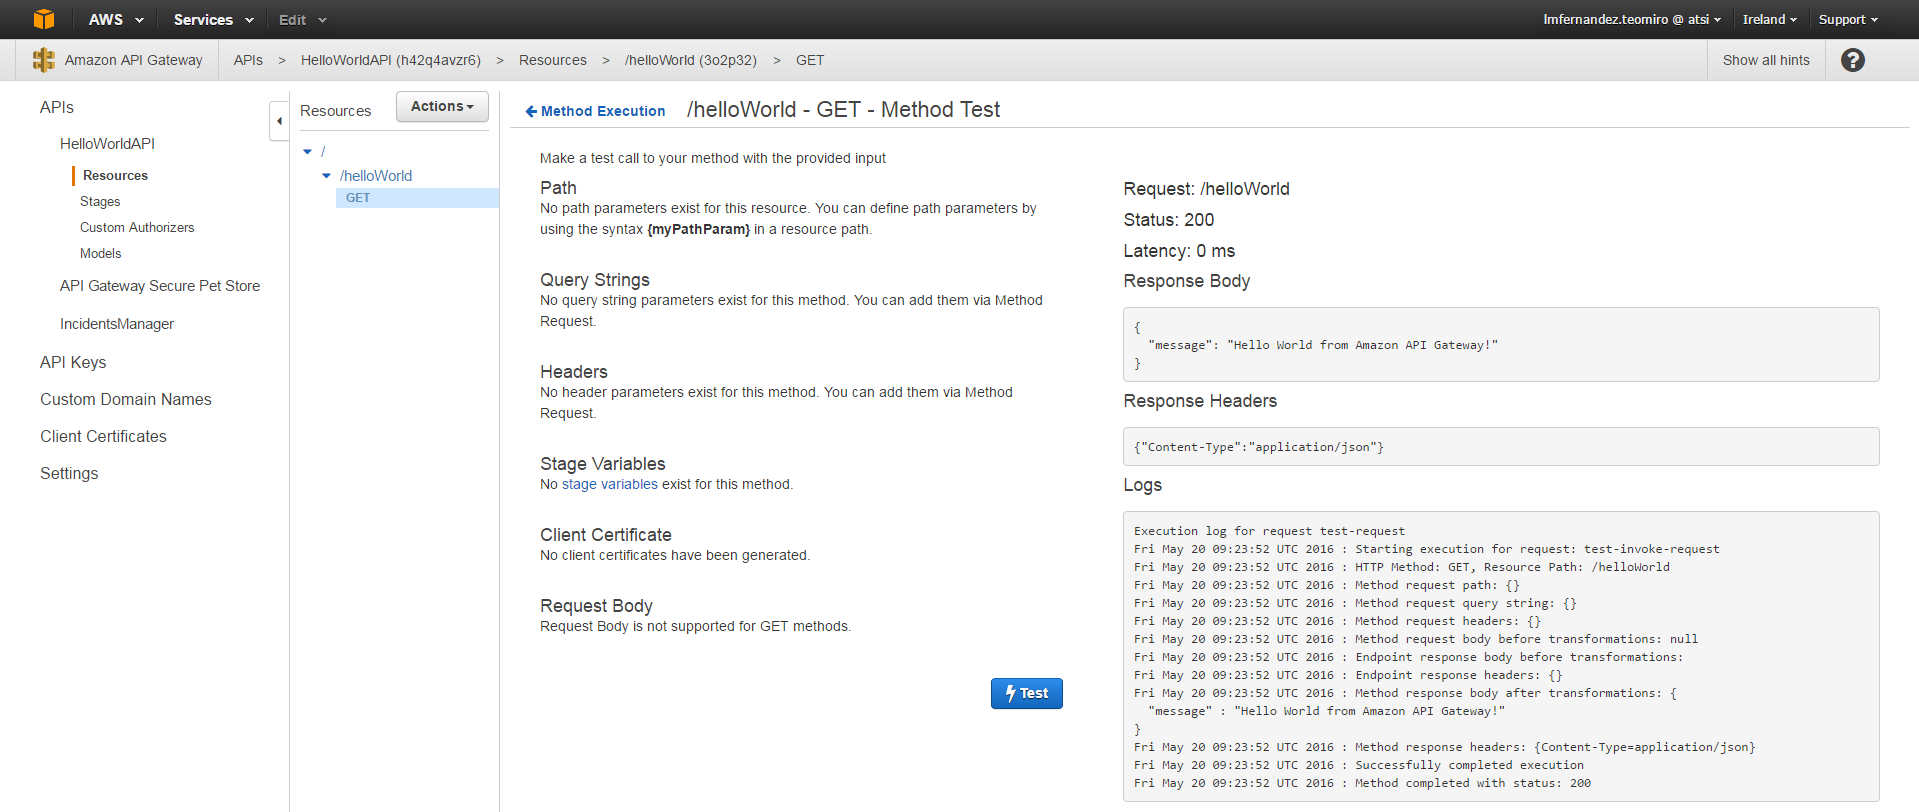Open the stage variables link
Image resolution: width=1919 pixels, height=812 pixels.
point(610,484)
